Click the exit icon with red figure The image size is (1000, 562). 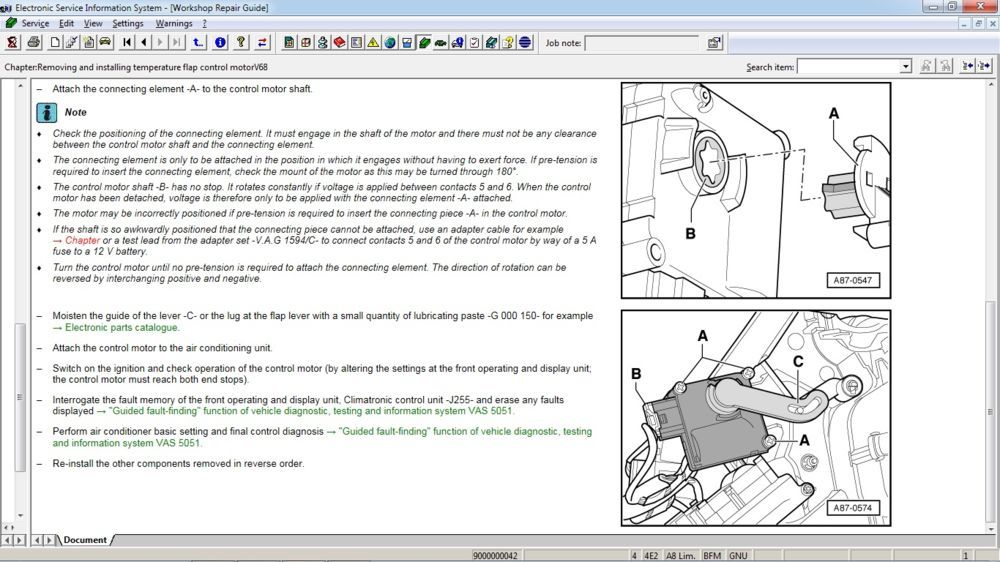(x=12, y=43)
